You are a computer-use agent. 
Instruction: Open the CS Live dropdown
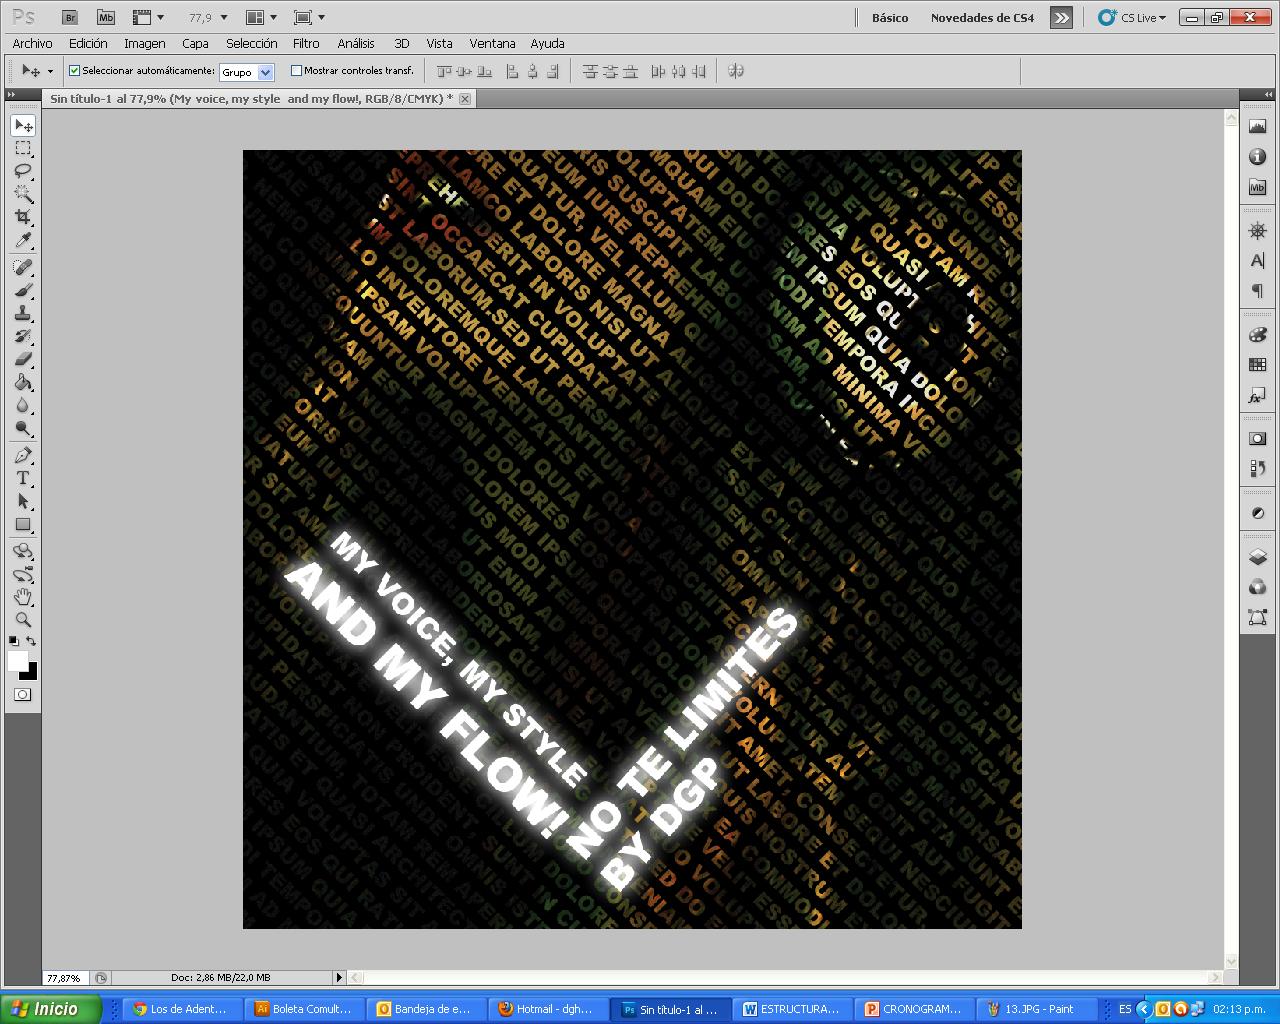1133,17
